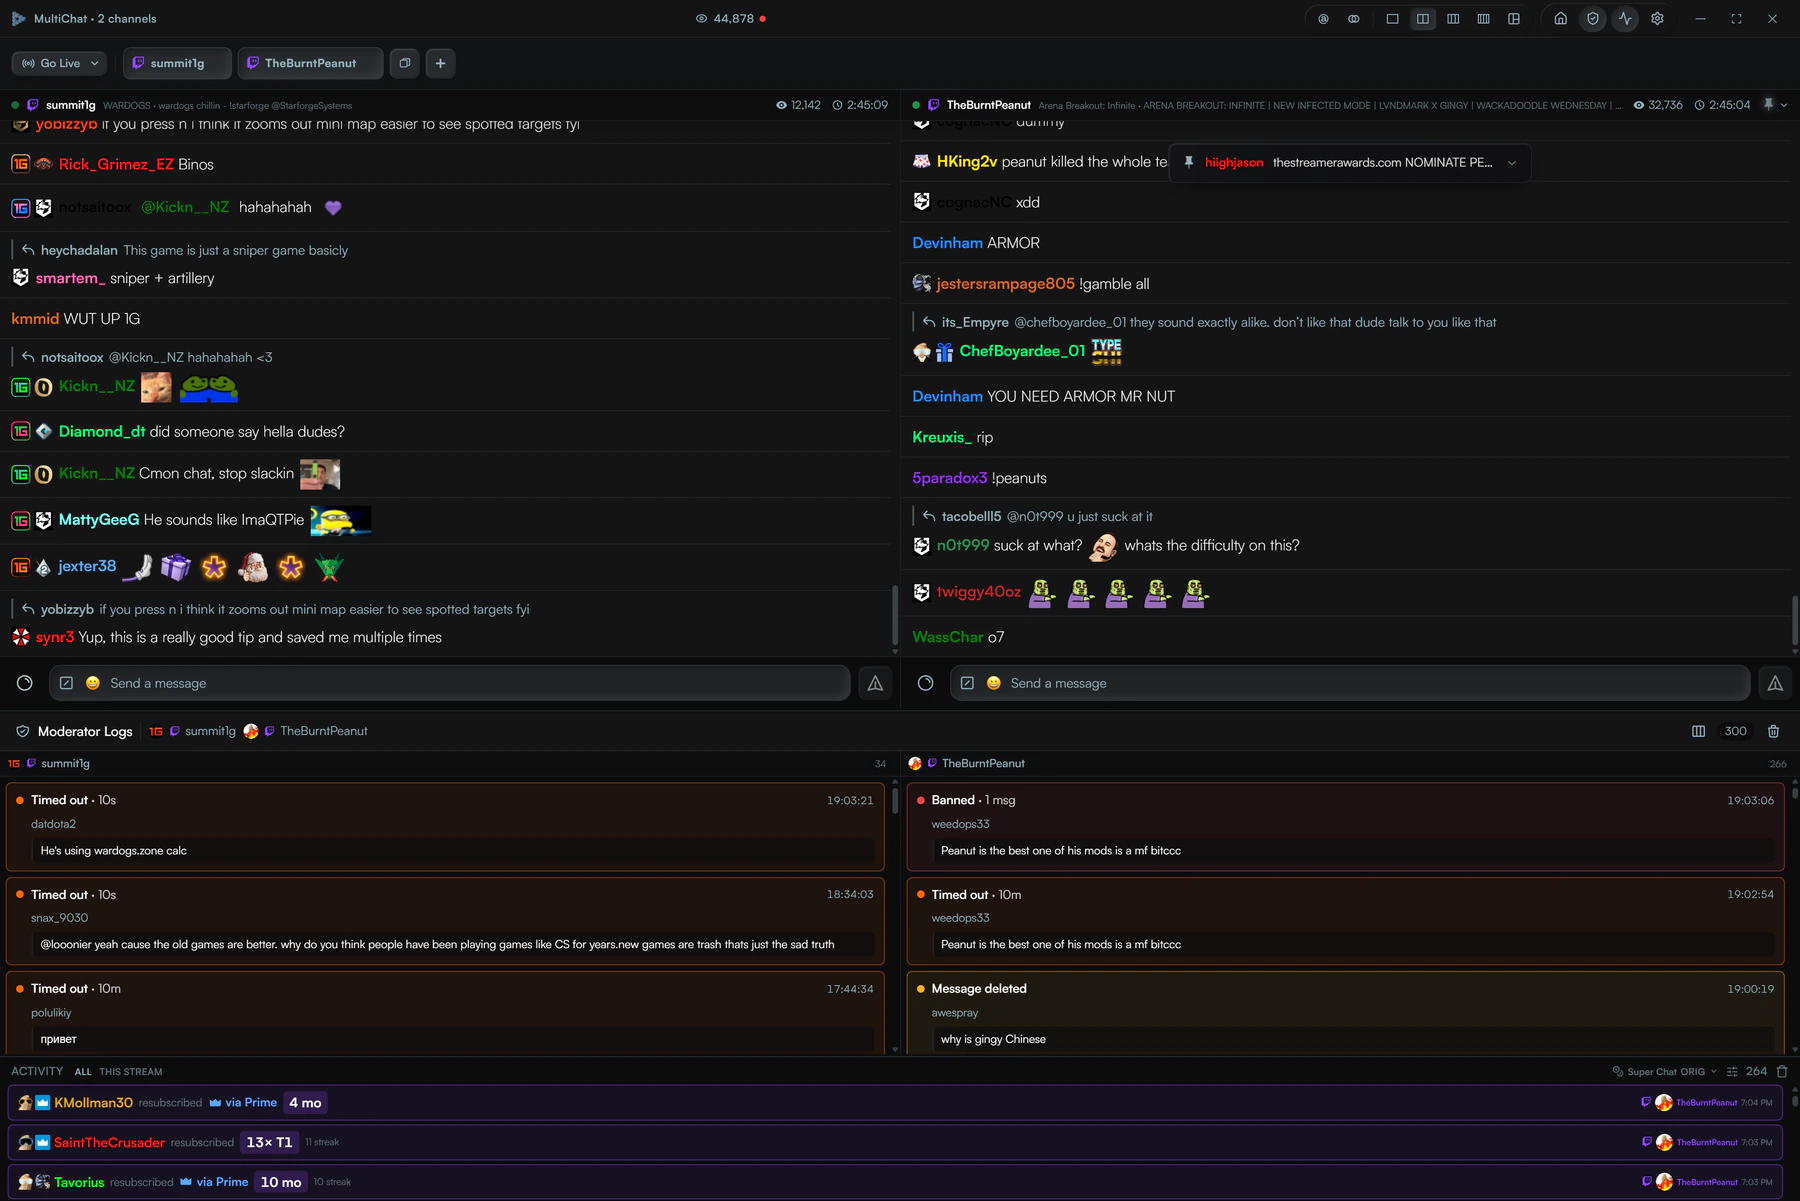The height and width of the screenshot is (1201, 1800).
Task: Switch to the TheBurntPeanut channel tab
Action: click(x=310, y=63)
